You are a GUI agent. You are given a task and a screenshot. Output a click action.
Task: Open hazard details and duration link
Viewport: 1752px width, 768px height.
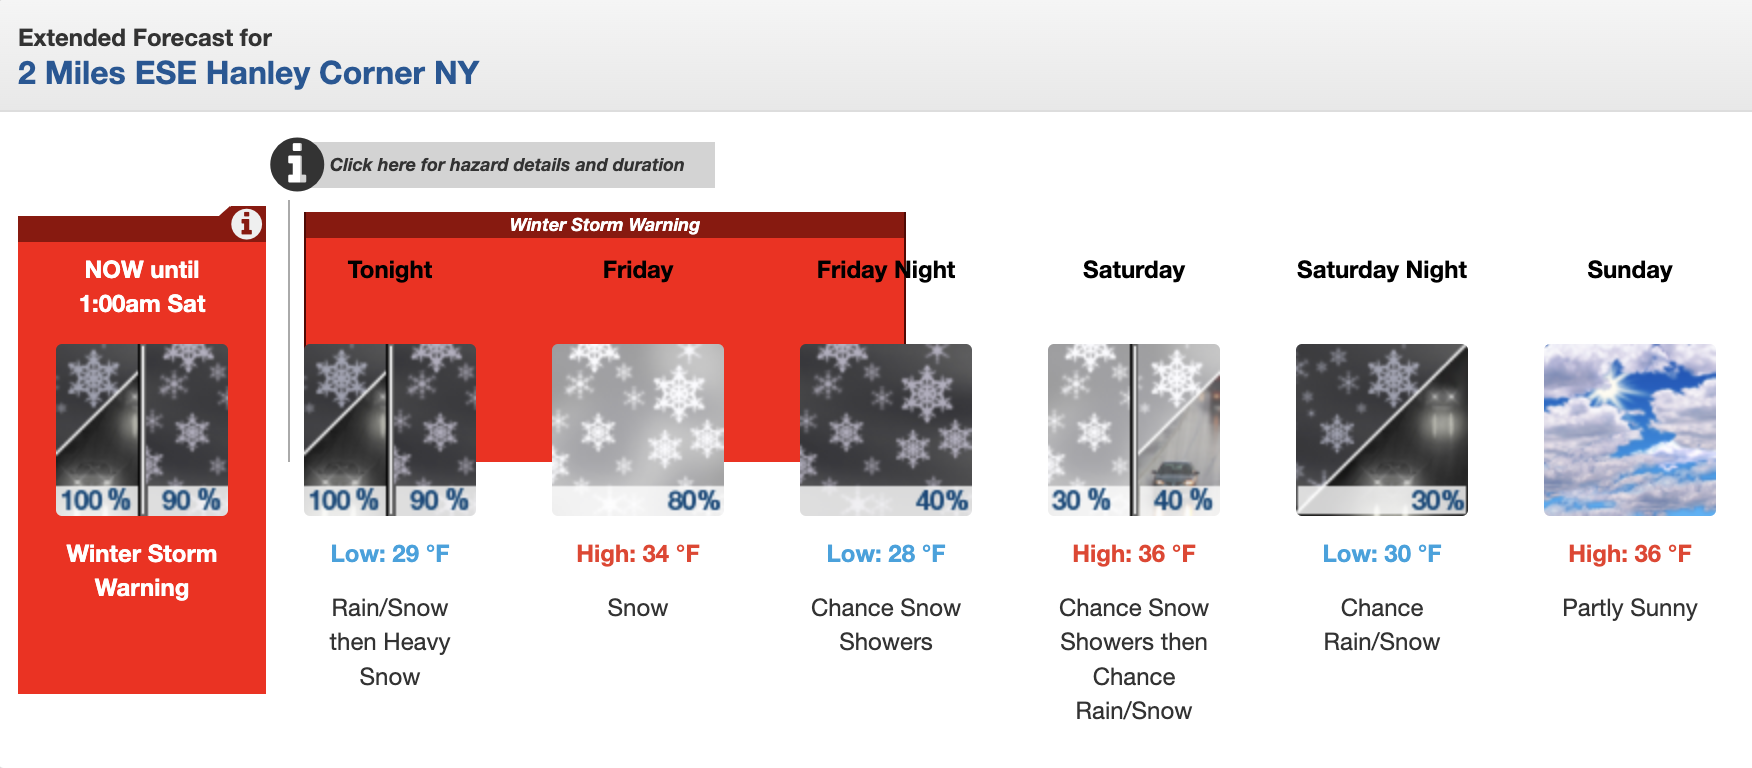[507, 165]
